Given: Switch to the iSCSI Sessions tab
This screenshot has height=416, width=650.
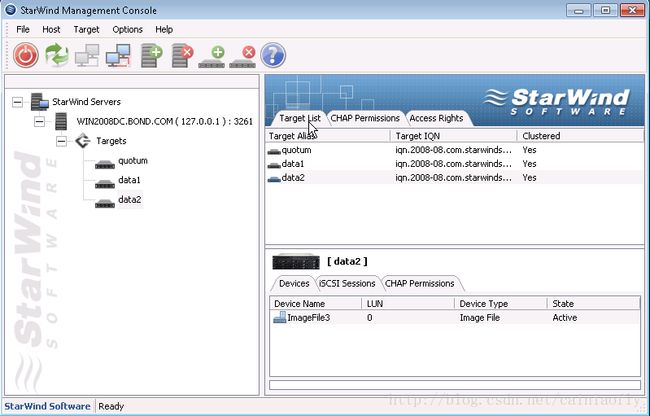Looking at the screenshot, I should [x=347, y=283].
